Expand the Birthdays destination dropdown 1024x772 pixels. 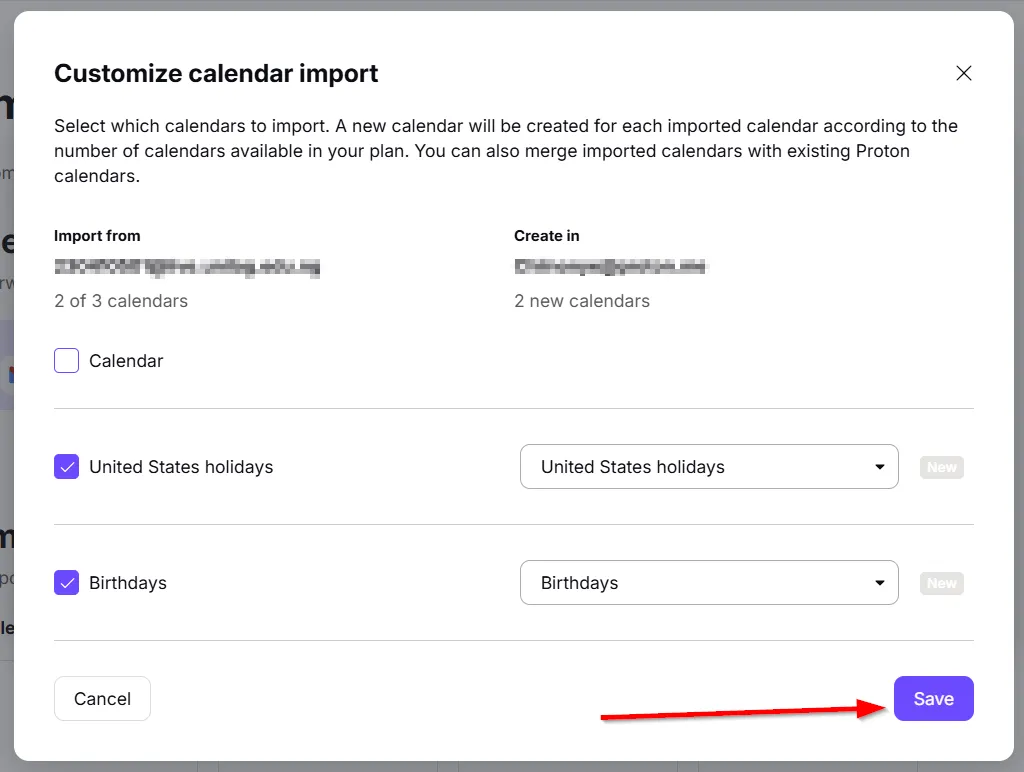click(x=708, y=583)
